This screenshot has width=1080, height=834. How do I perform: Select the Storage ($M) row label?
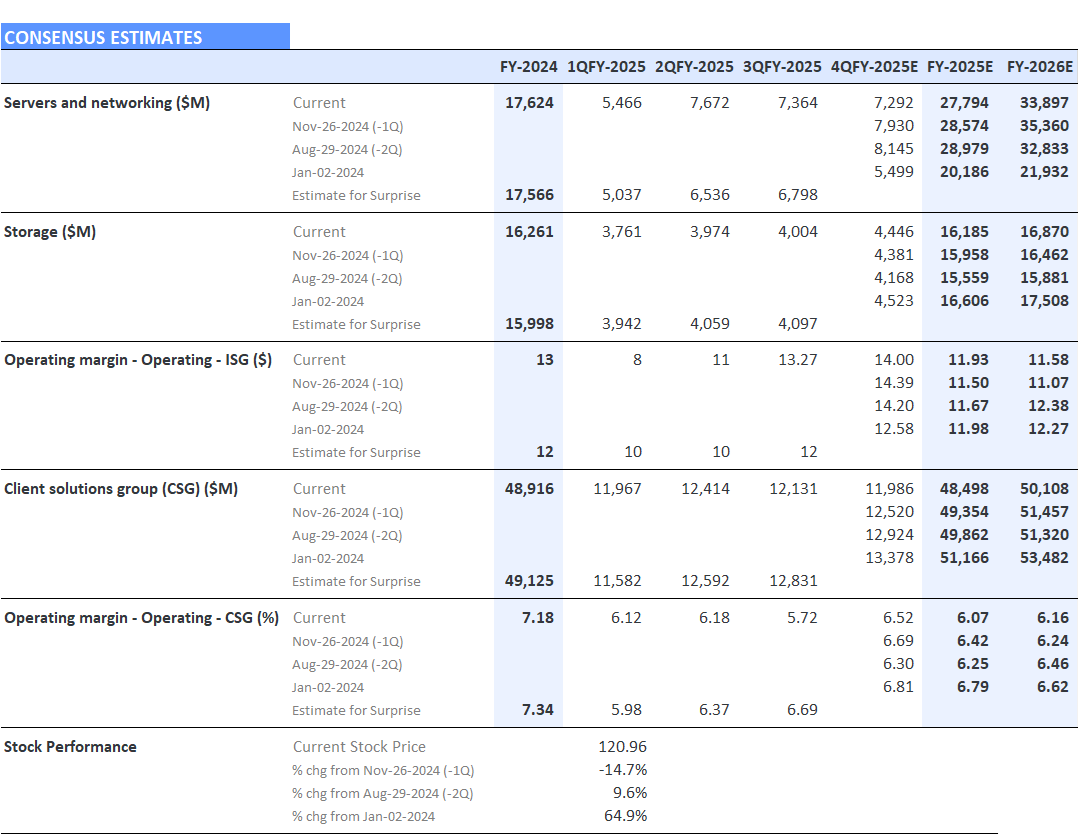50,232
